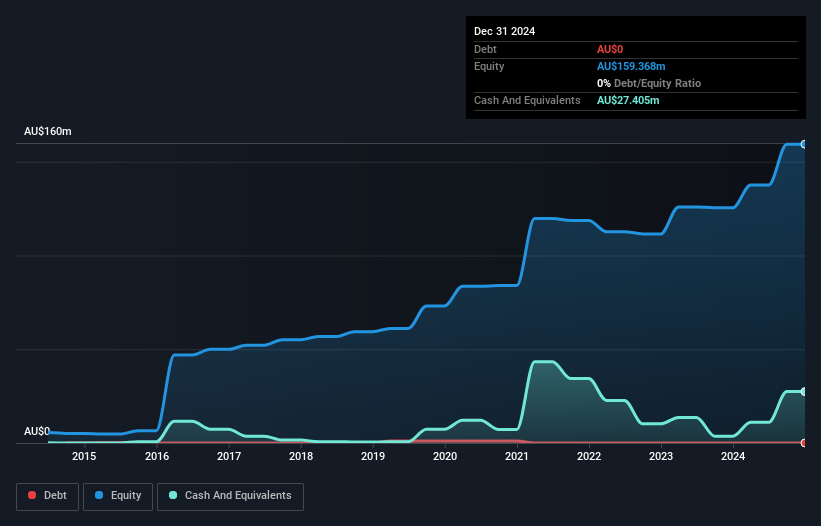Screen dimensions: 821x526
Task: Click the 2020 x-axis label
Action: click(445, 456)
